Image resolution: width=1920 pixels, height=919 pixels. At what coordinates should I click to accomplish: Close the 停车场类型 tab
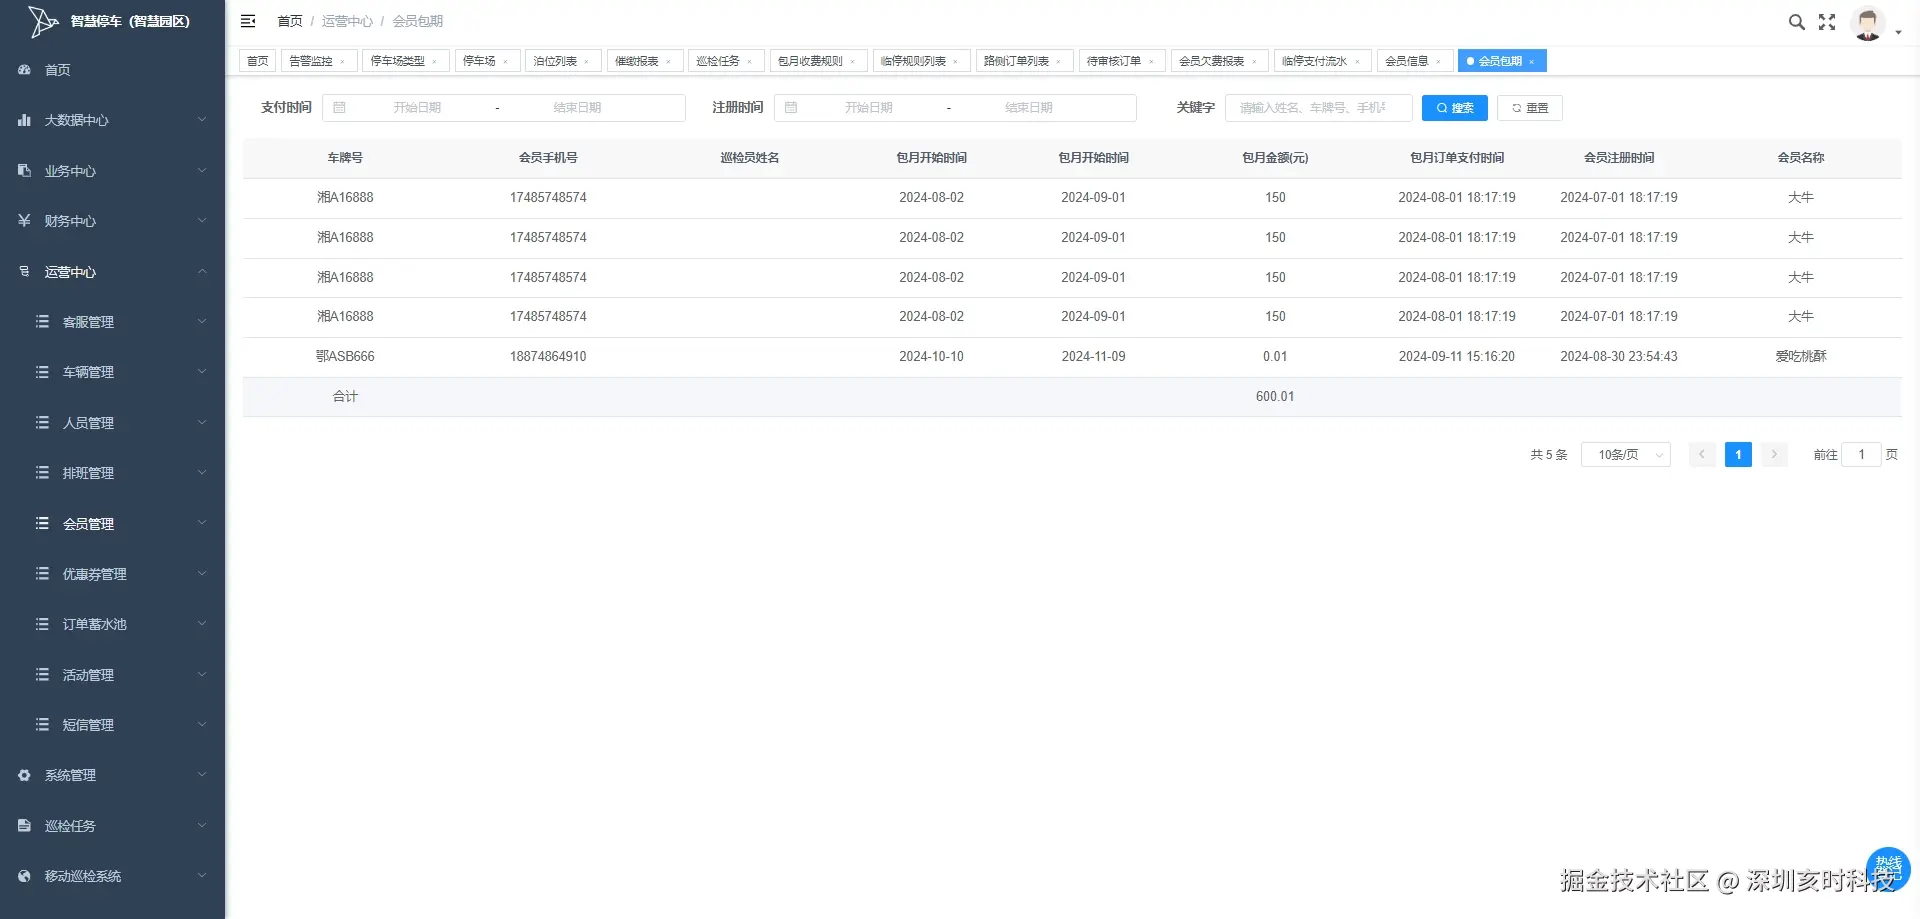tap(434, 62)
